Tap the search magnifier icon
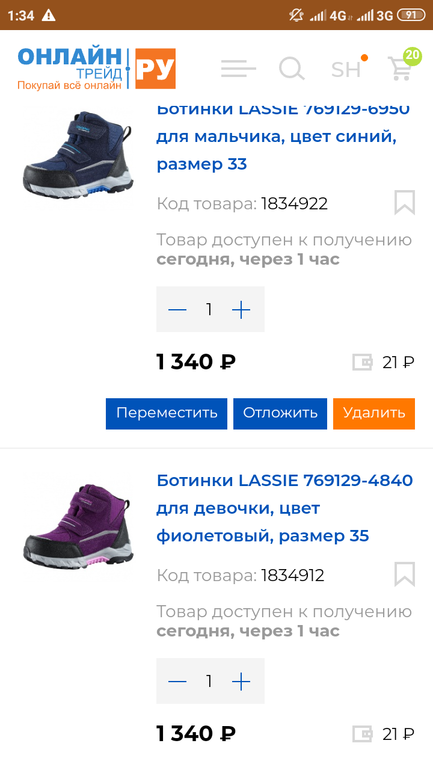The width and height of the screenshot is (433, 770). click(292, 68)
